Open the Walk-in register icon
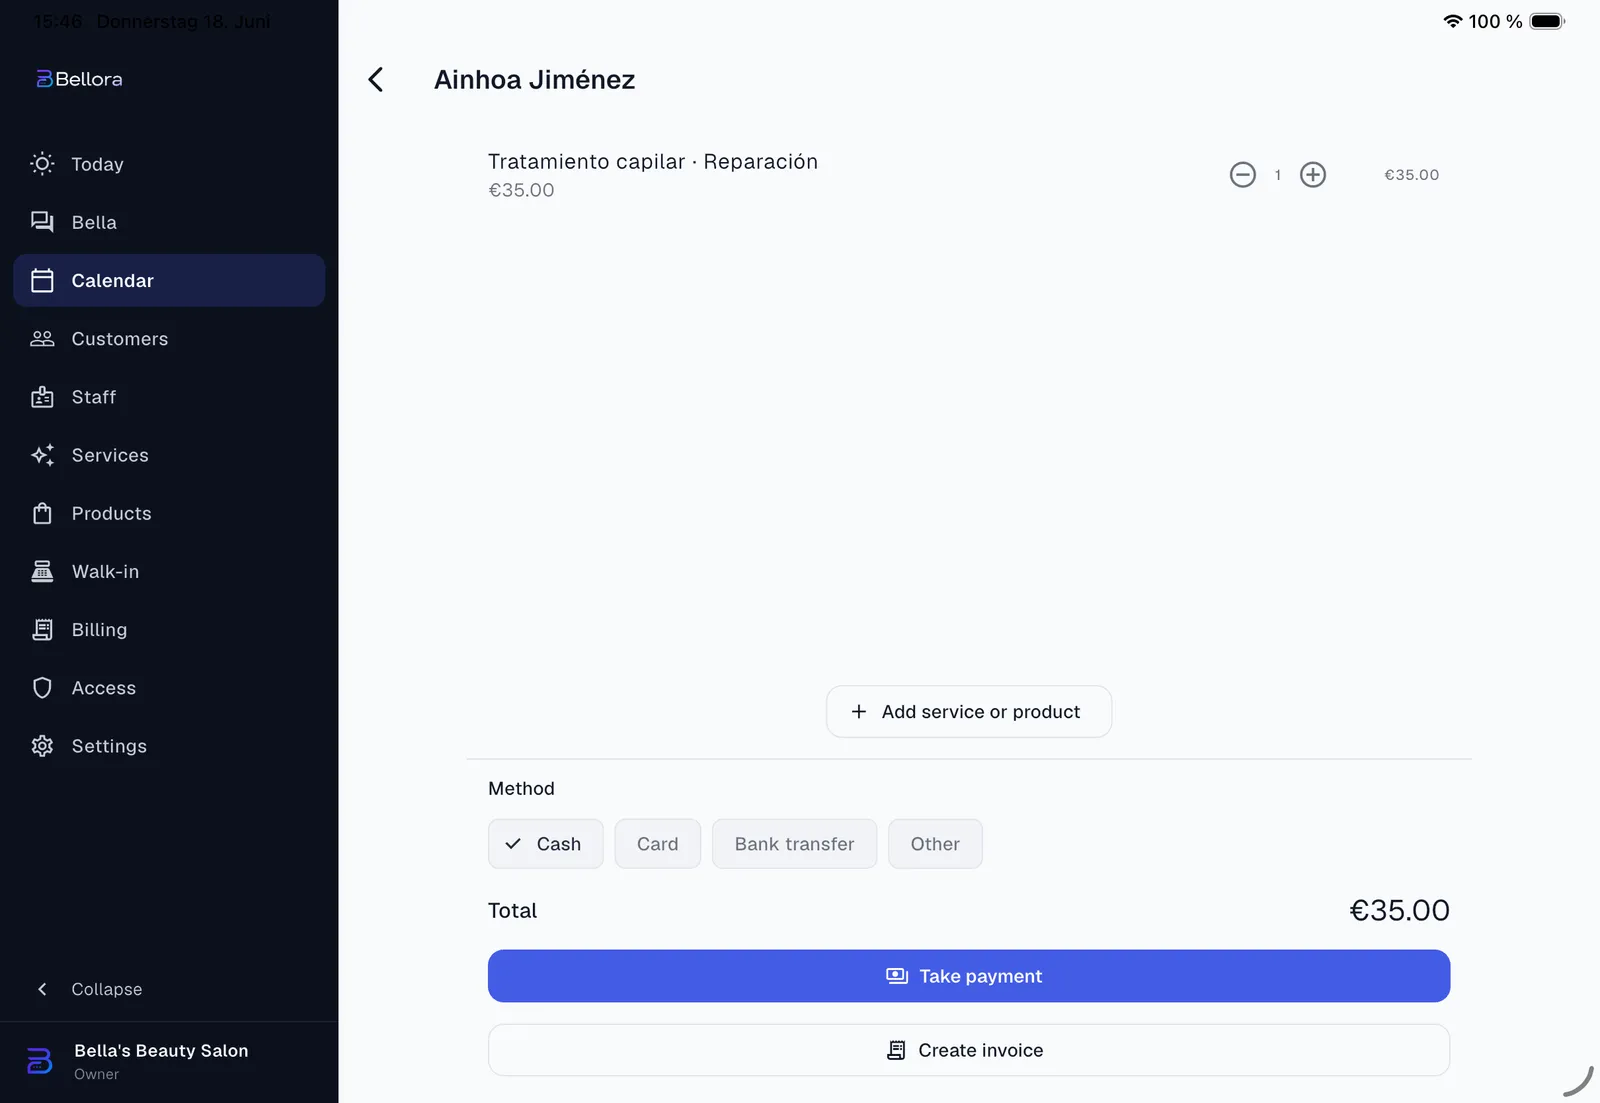This screenshot has height=1103, width=1600. point(42,571)
